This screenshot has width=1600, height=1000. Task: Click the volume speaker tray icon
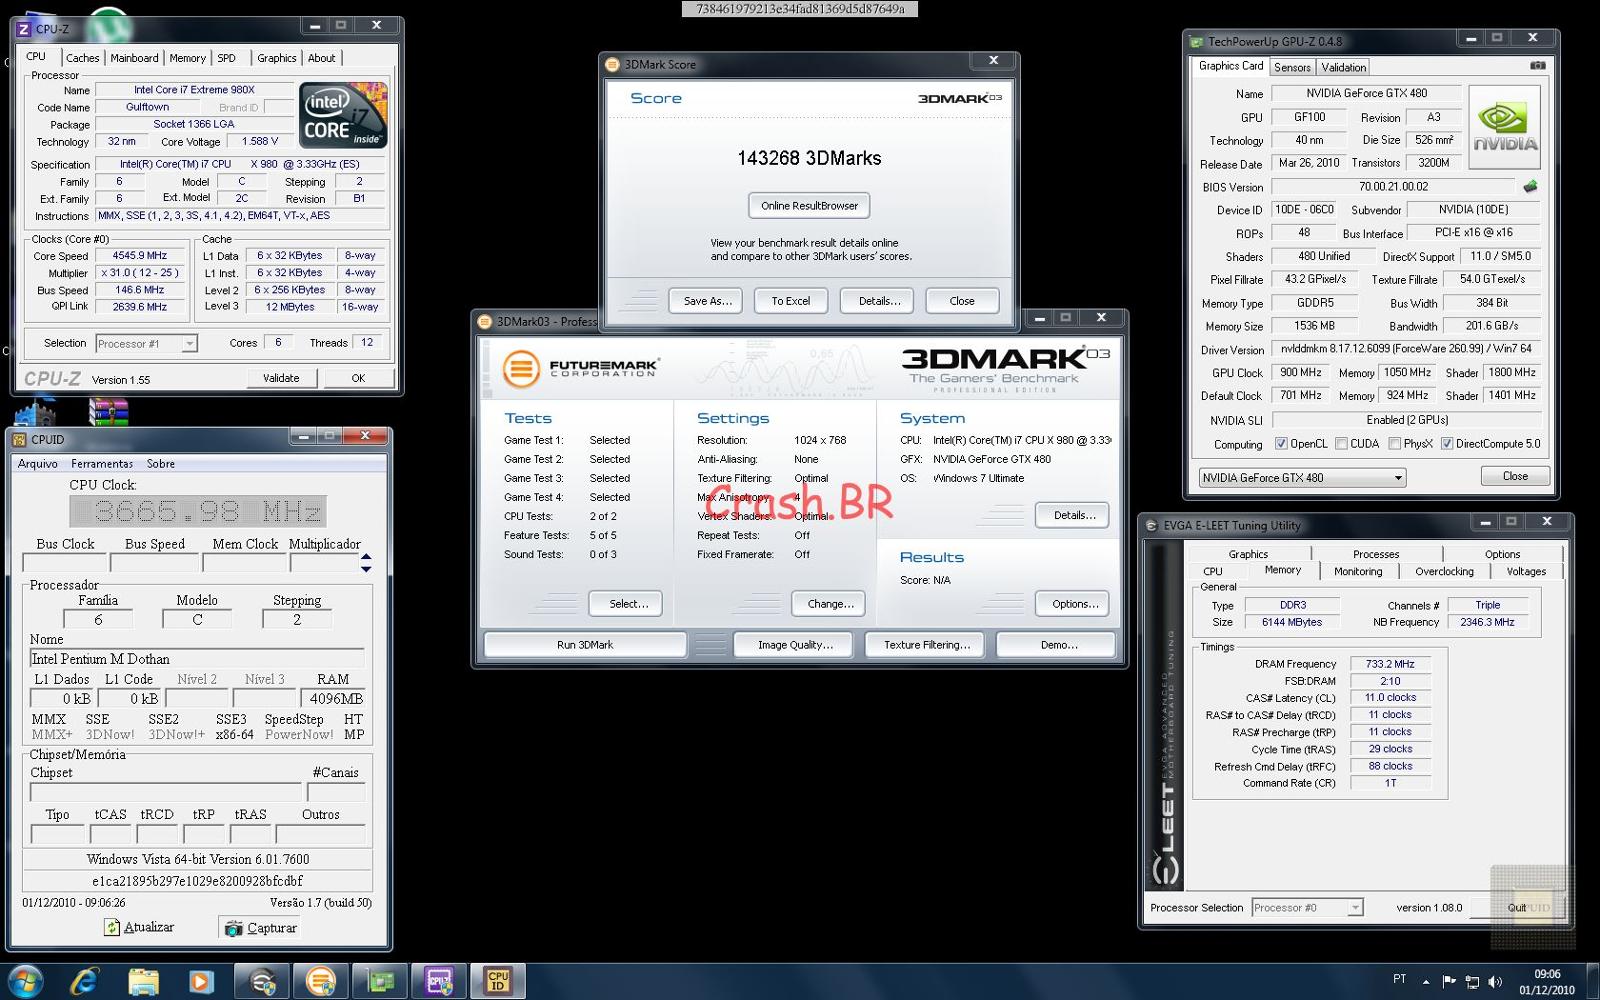[x=1495, y=981]
